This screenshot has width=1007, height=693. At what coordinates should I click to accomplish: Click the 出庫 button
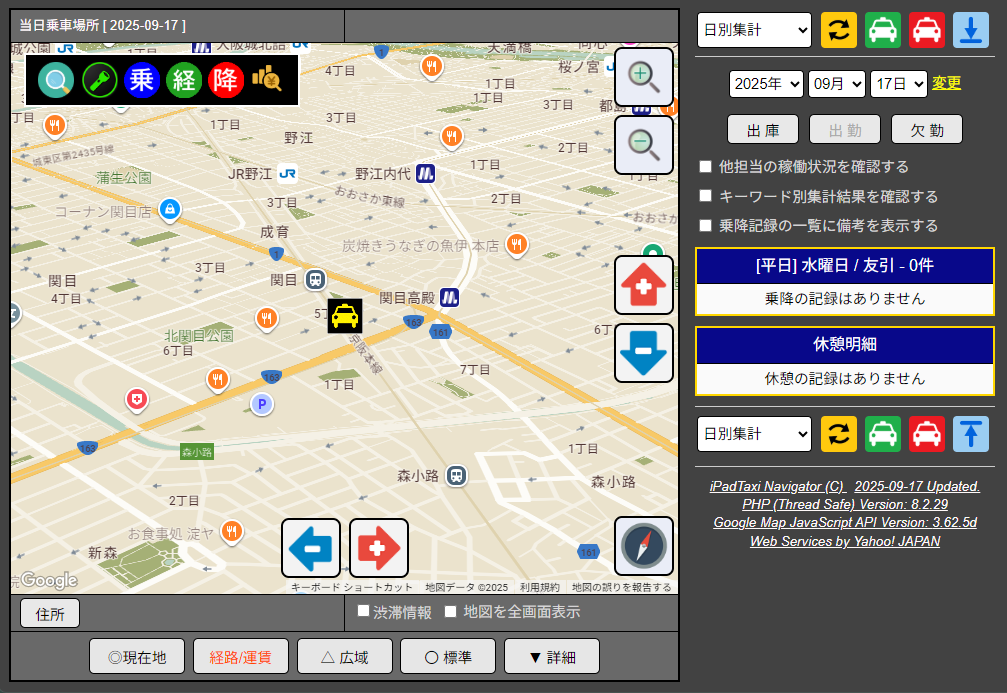[762, 129]
